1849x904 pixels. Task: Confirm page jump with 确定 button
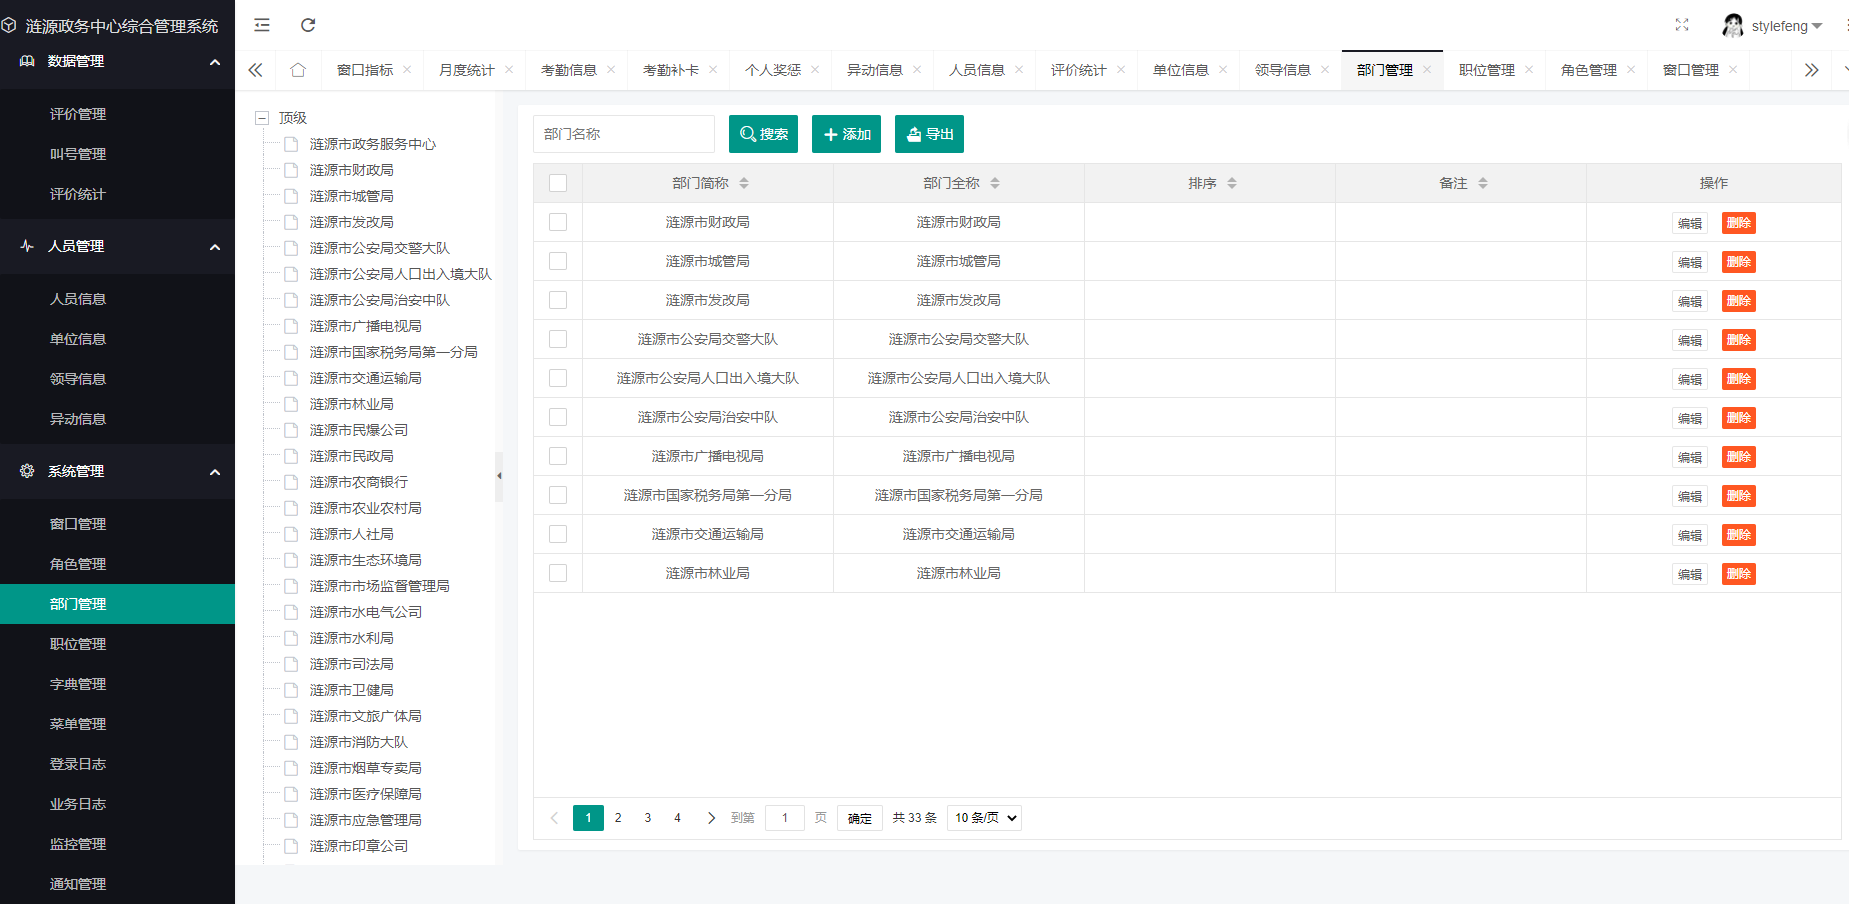click(x=859, y=818)
